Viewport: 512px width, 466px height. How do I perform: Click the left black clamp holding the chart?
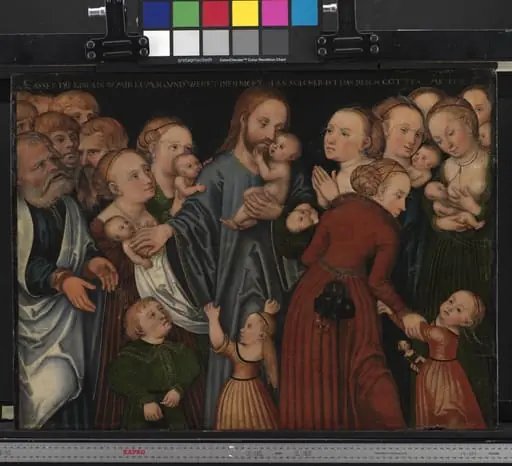click(x=116, y=31)
